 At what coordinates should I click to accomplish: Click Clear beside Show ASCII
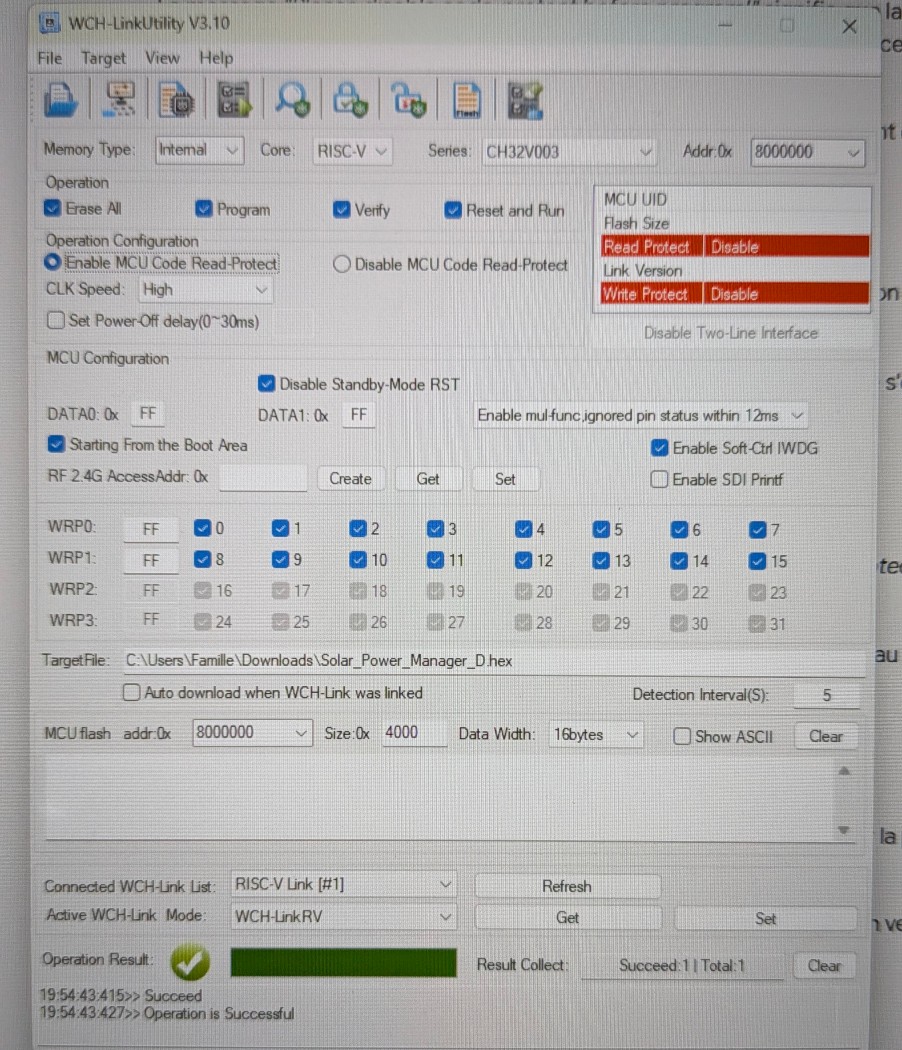click(825, 736)
